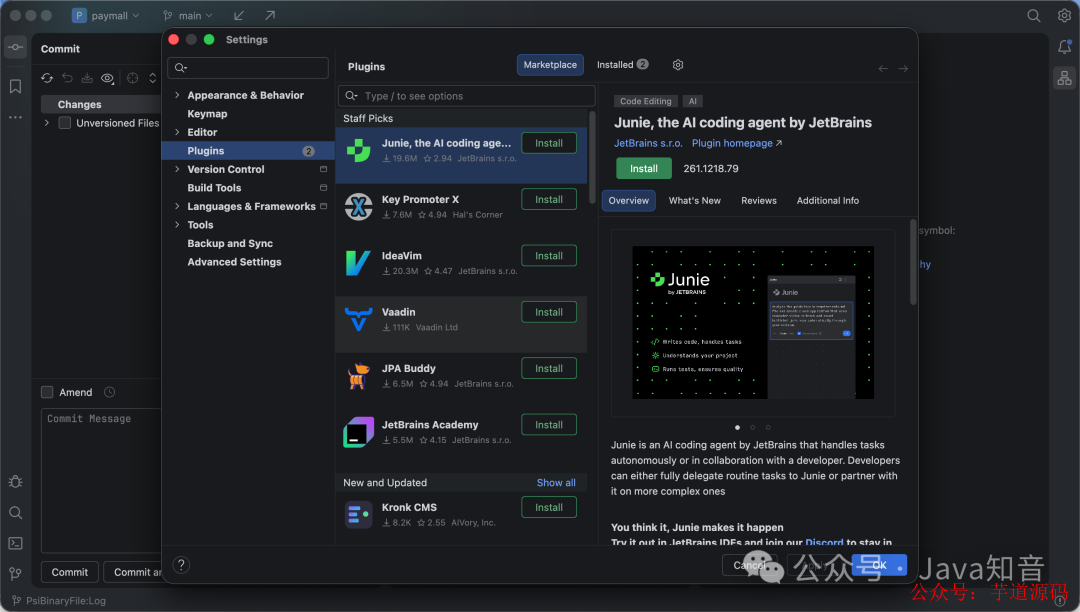Click the Rollback icon in Commit toolbar
The height and width of the screenshot is (612, 1080).
pos(67,78)
